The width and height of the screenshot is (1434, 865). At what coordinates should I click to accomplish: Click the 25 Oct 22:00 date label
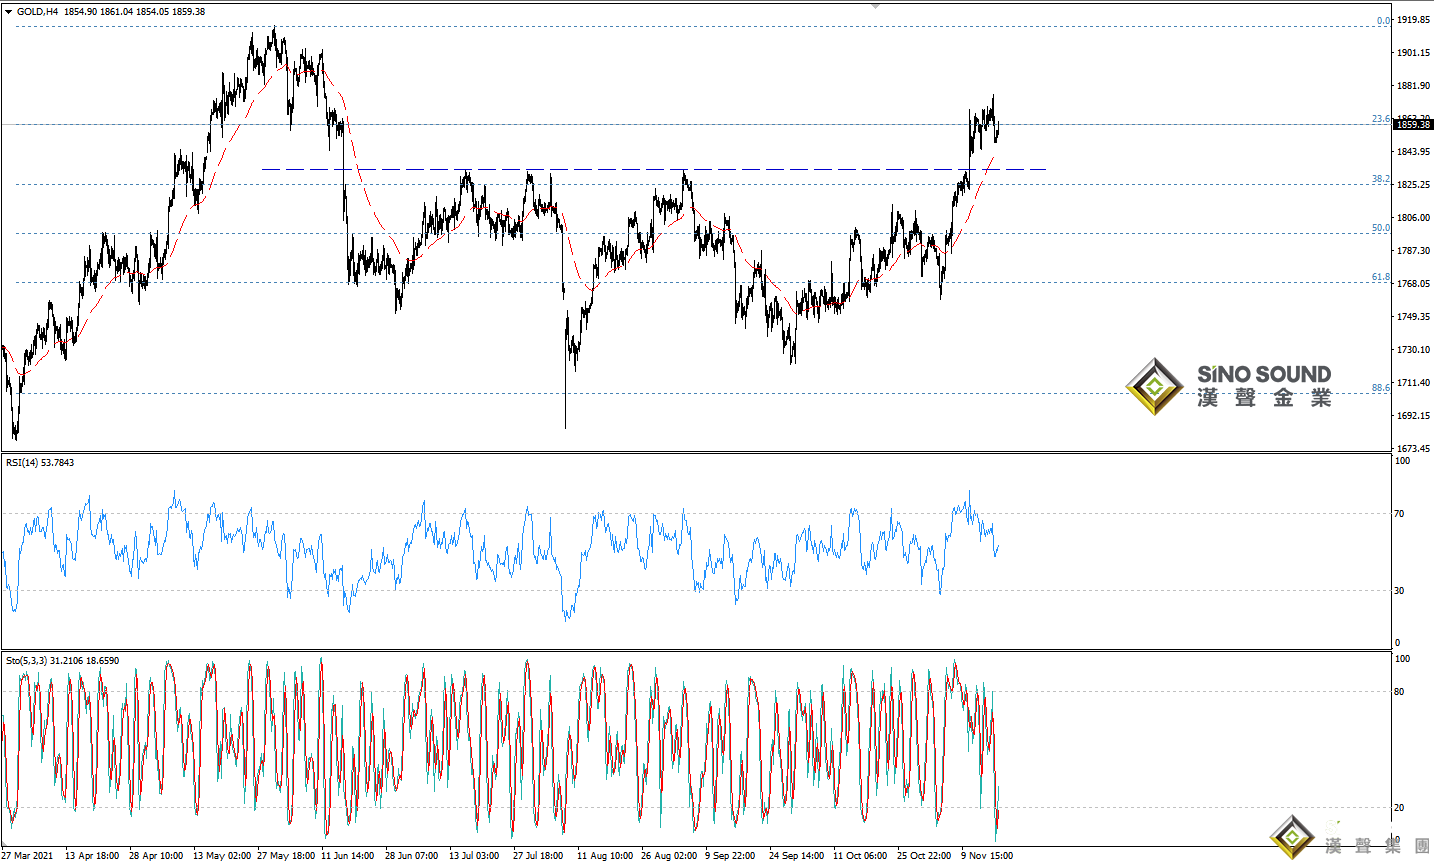point(924,856)
